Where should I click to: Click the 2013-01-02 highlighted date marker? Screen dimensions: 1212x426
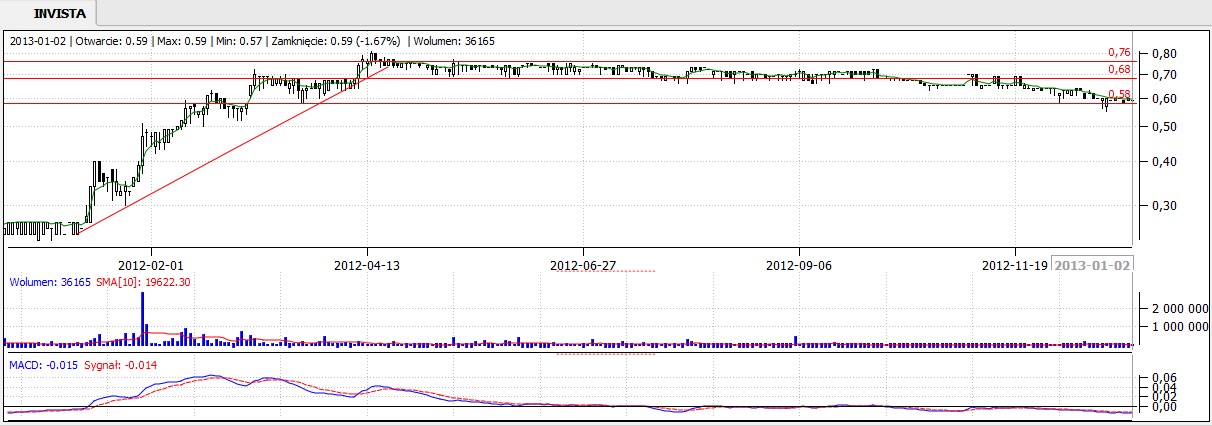pos(1093,266)
